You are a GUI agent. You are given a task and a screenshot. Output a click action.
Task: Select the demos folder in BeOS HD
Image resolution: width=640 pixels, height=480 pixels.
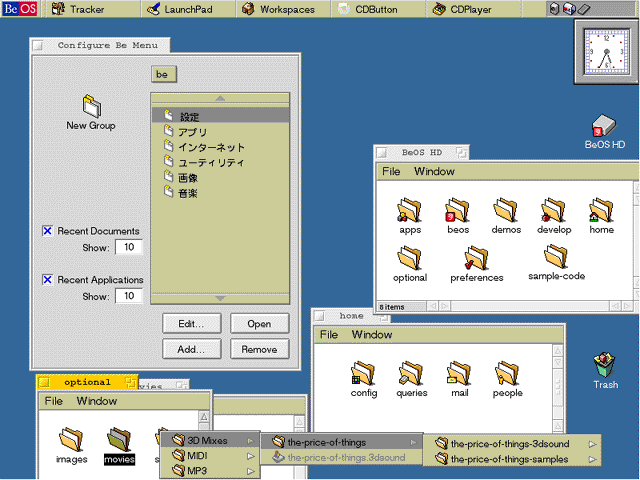click(506, 216)
